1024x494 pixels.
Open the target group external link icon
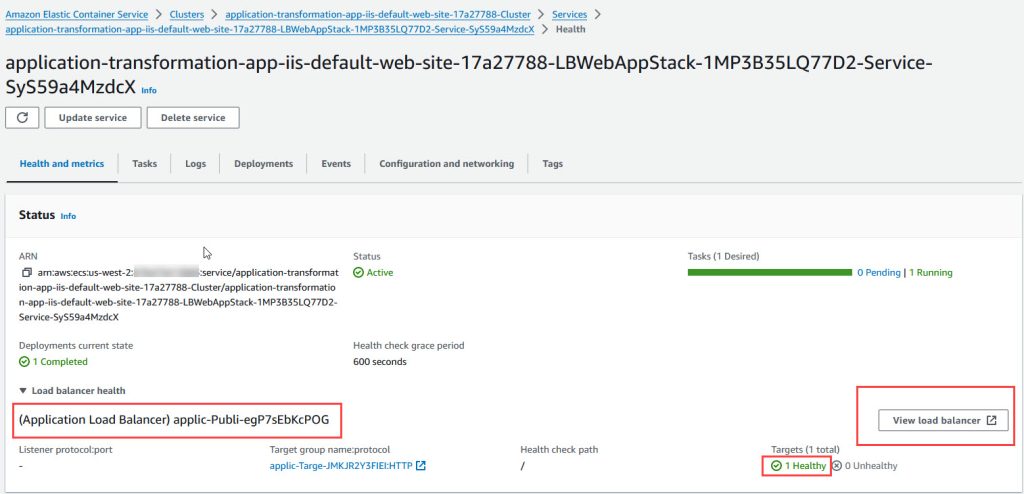[x=421, y=466]
